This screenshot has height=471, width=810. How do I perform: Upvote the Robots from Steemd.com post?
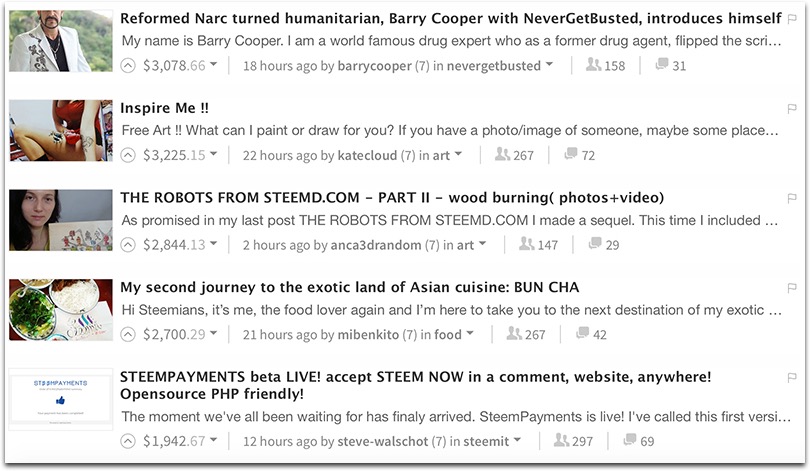tap(128, 244)
